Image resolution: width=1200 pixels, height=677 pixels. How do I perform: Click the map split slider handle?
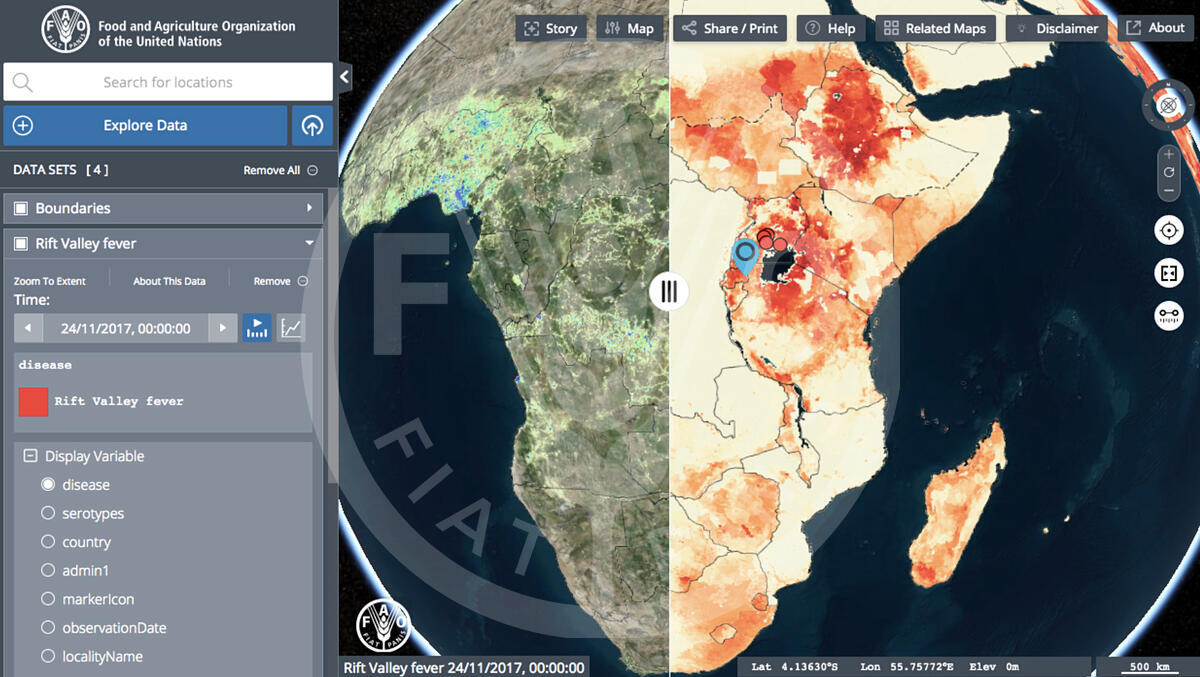[x=669, y=291]
